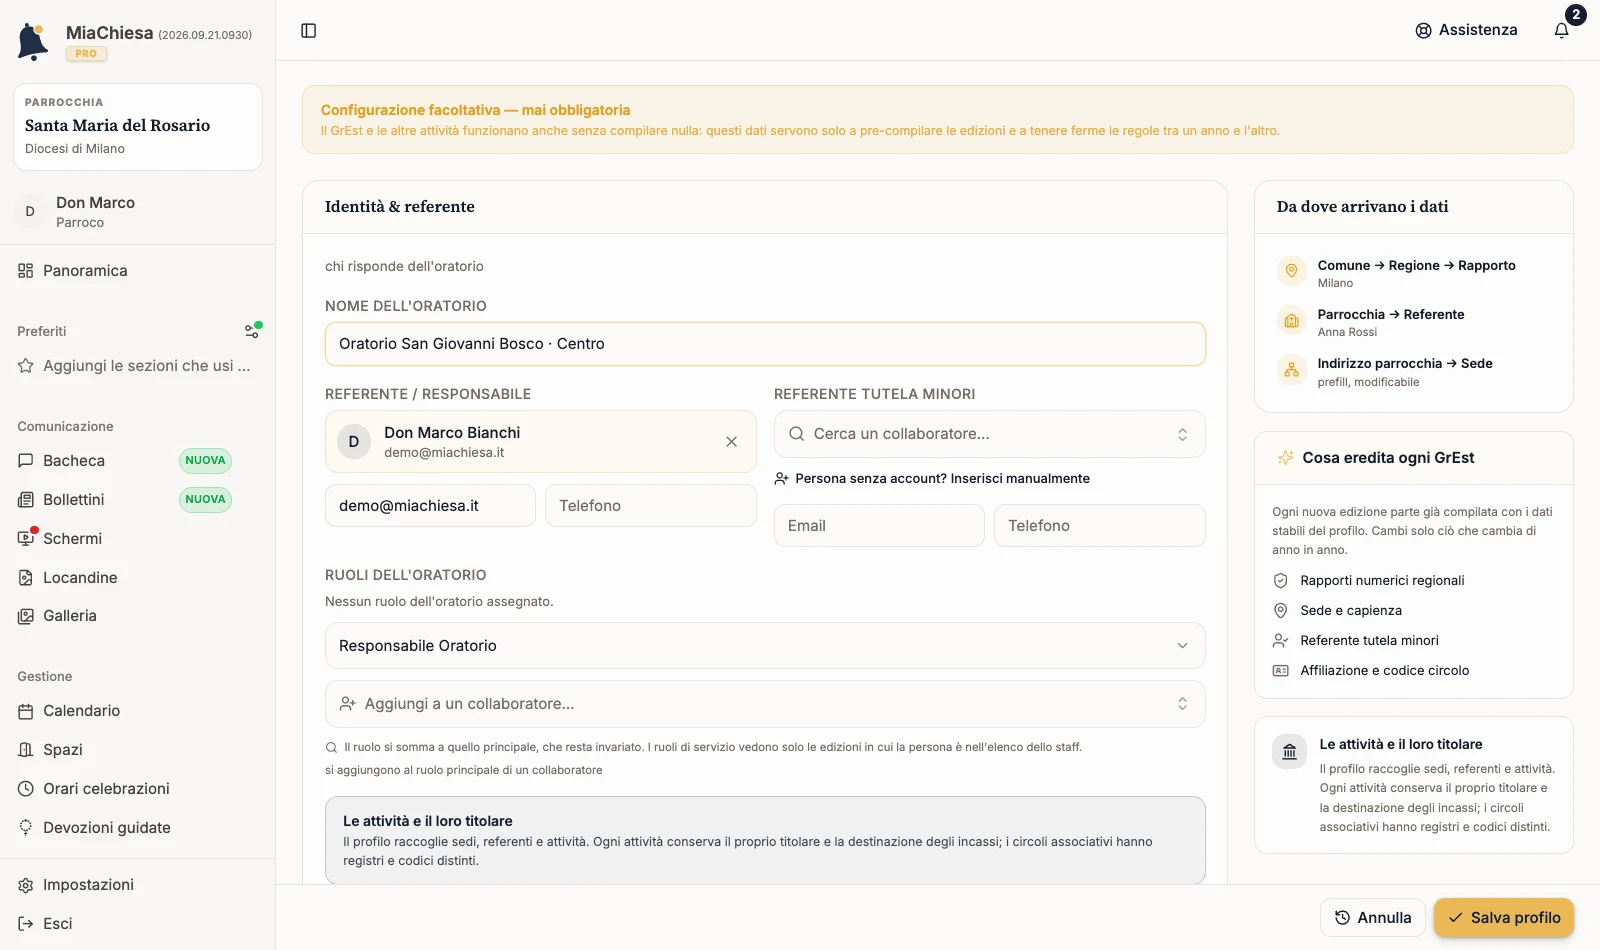Click the building icon for Parrocchia → Referente
Screen dimensions: 1600x950
pyautogui.click(x=1292, y=320)
